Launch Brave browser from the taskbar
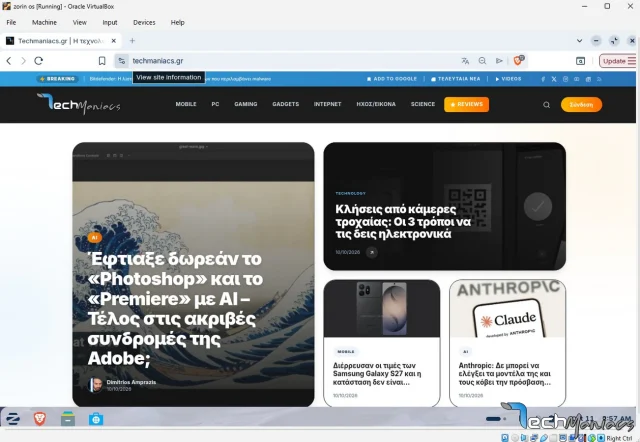The height and width of the screenshot is (442, 640). point(40,419)
